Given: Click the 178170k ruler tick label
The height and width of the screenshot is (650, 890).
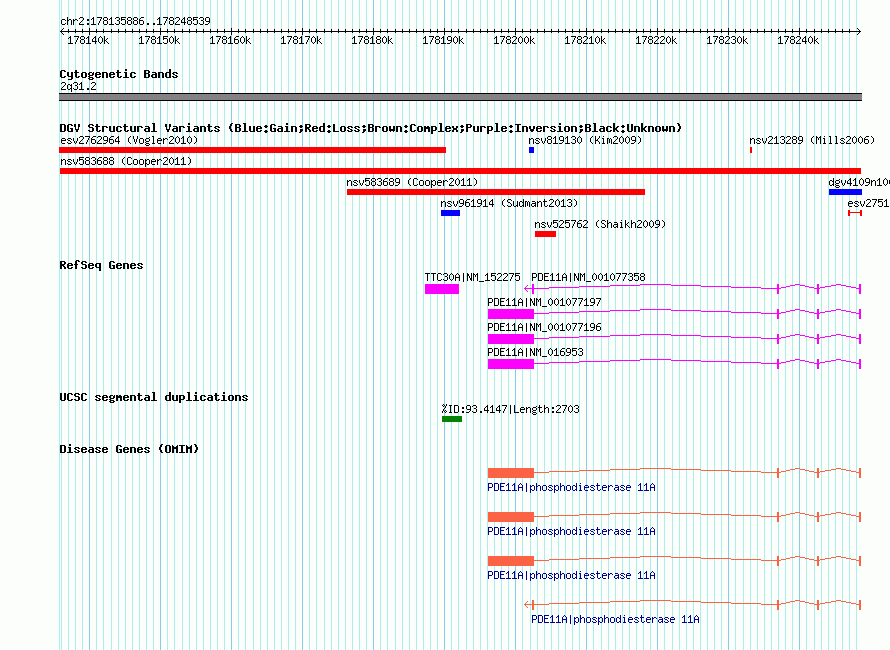Looking at the screenshot, I should coord(301,40).
